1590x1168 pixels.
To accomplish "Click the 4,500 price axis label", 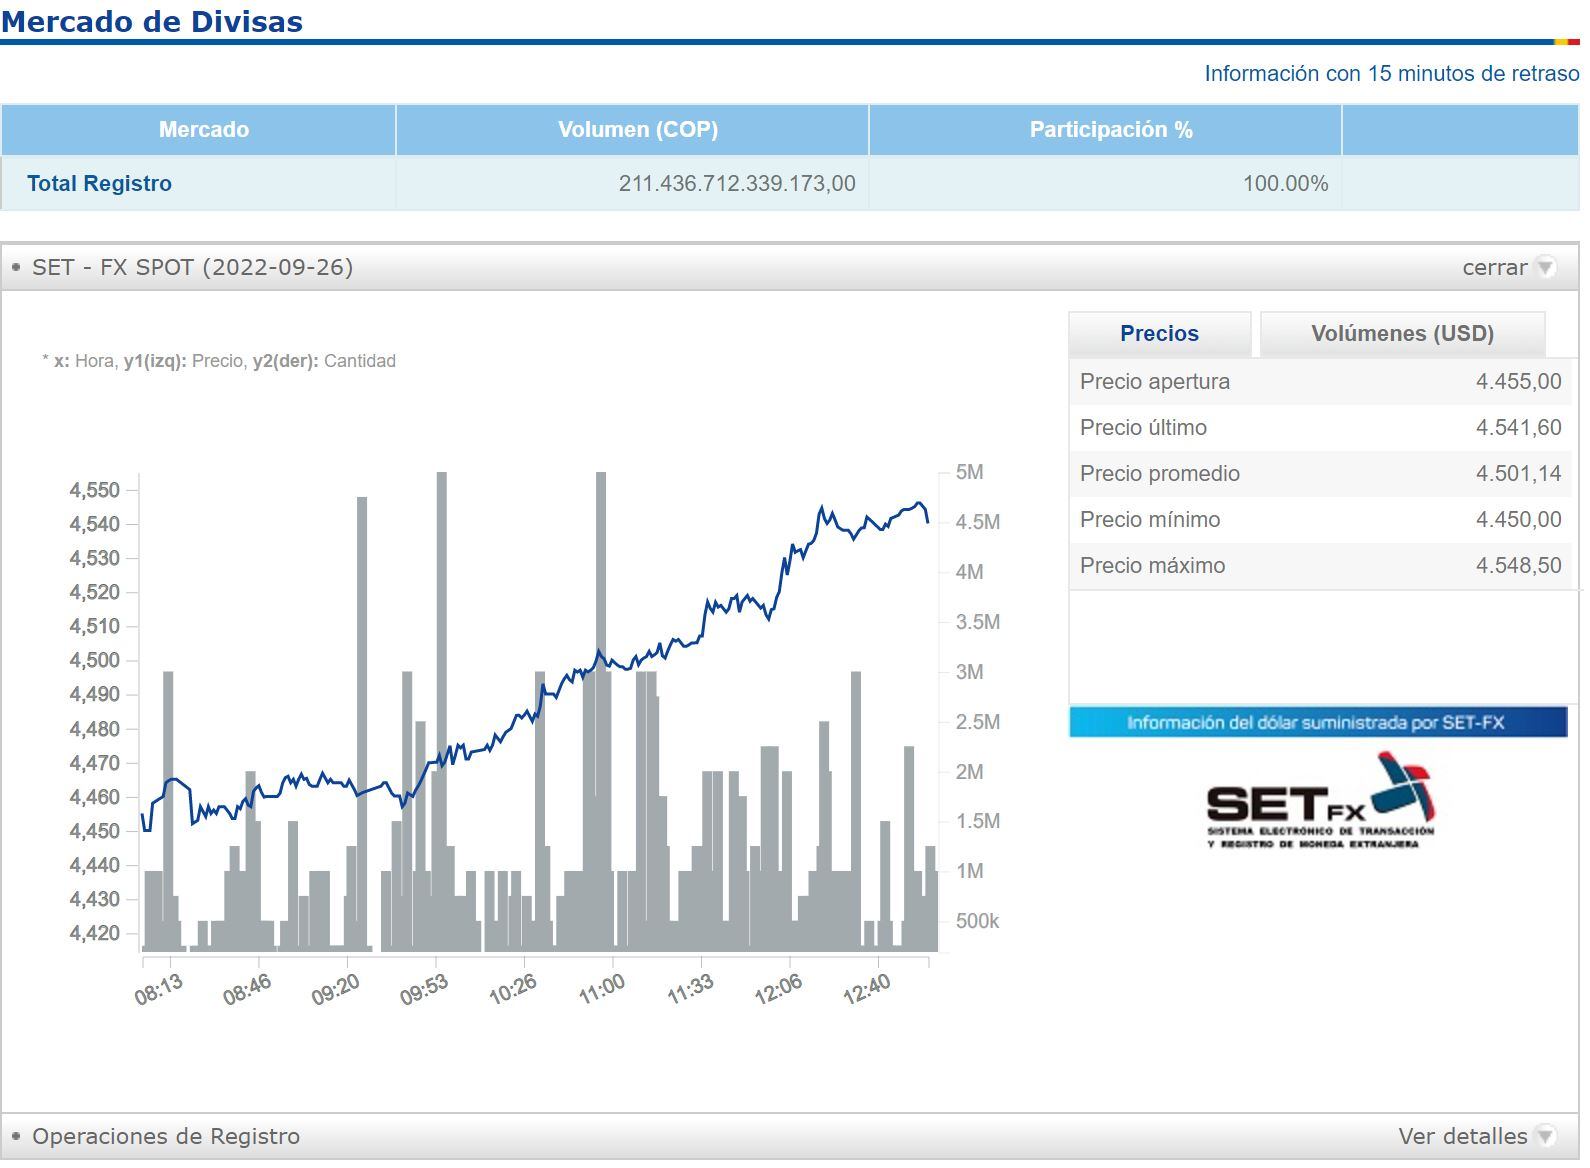I will 94,661.
